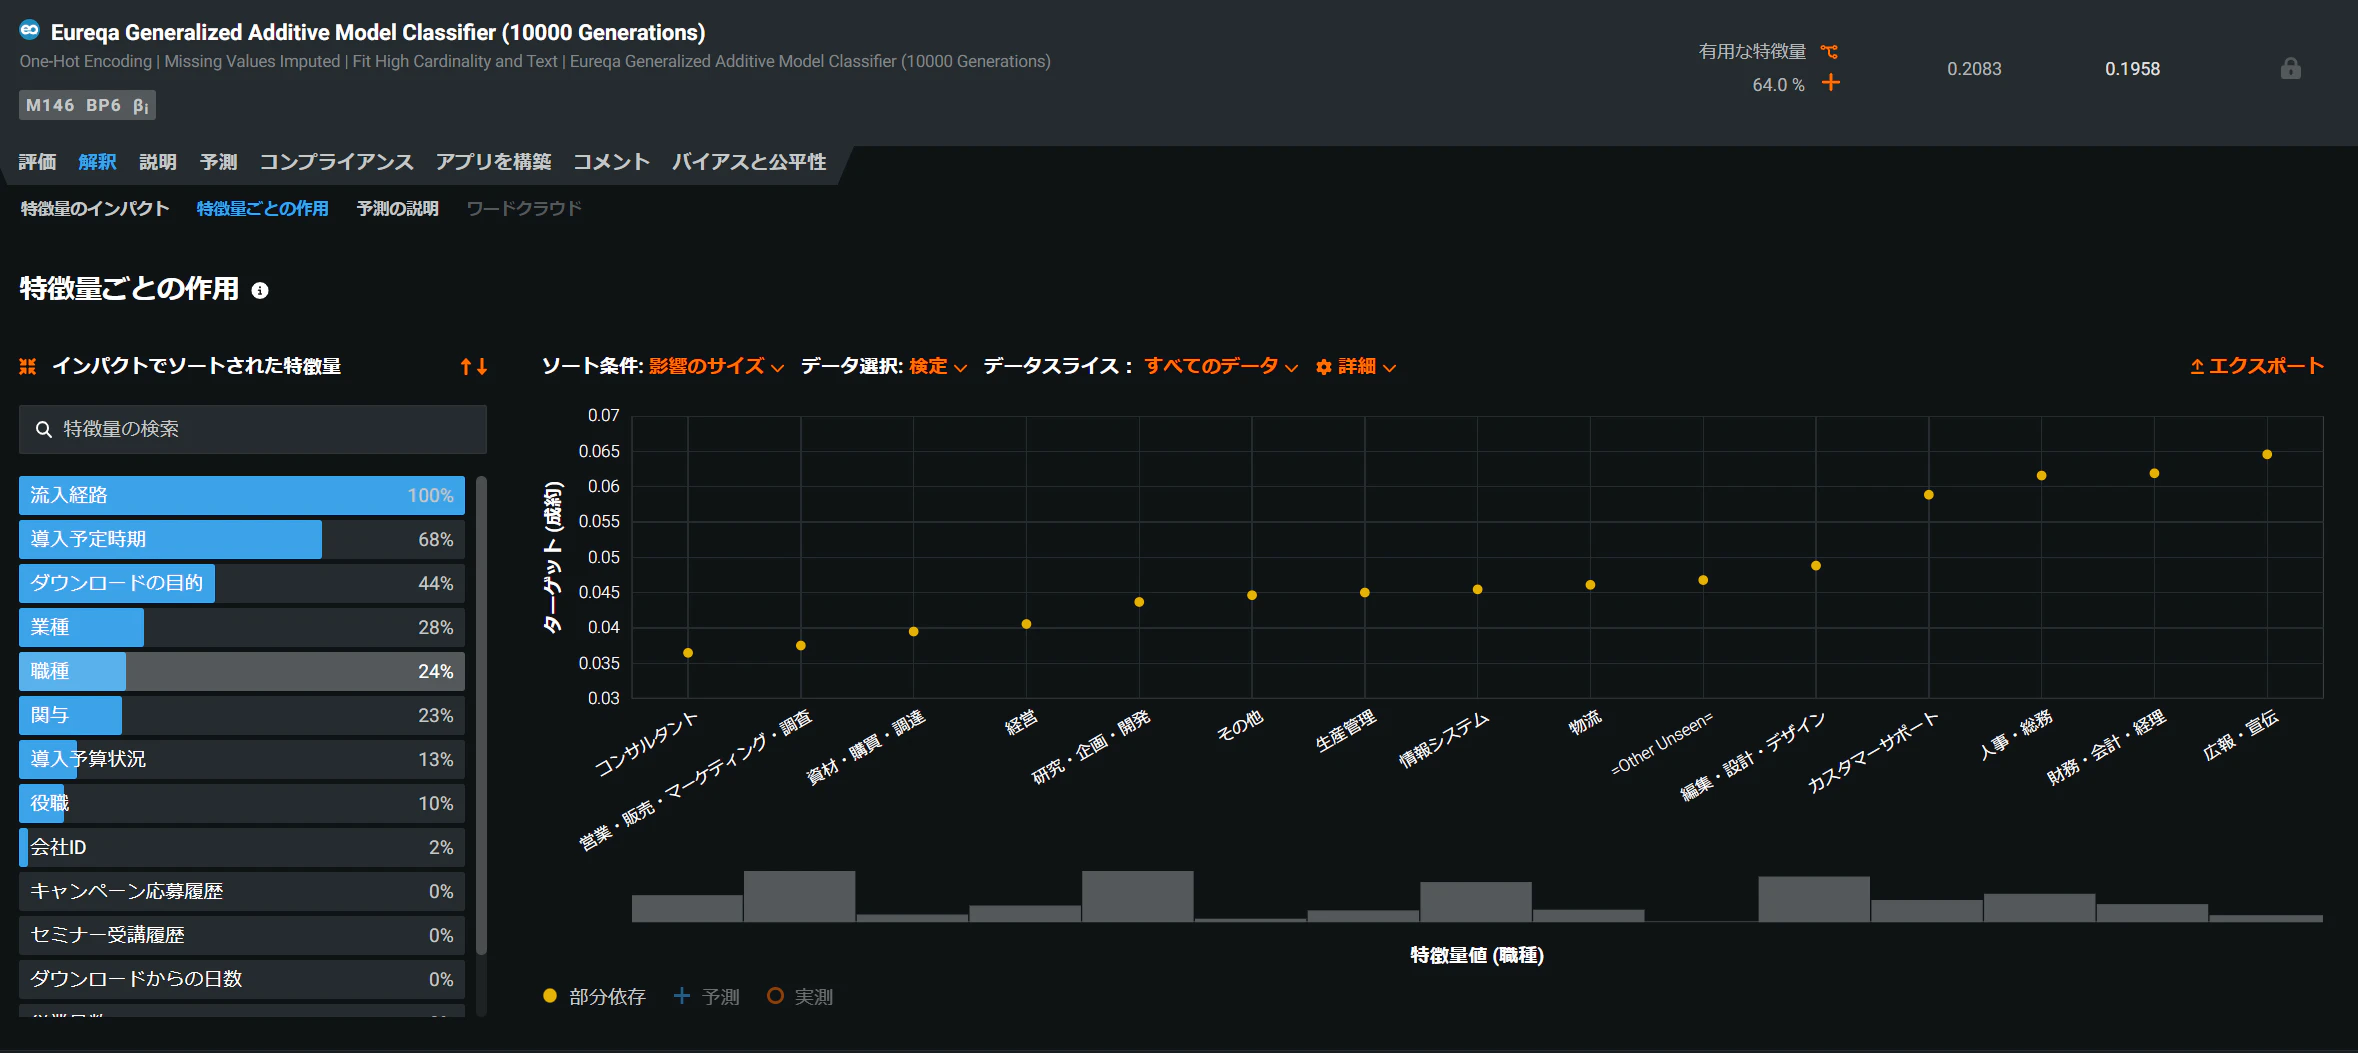Screen dimensions: 2358x1053
Task: Click the 特徴量の検索 search field
Action: (253, 429)
